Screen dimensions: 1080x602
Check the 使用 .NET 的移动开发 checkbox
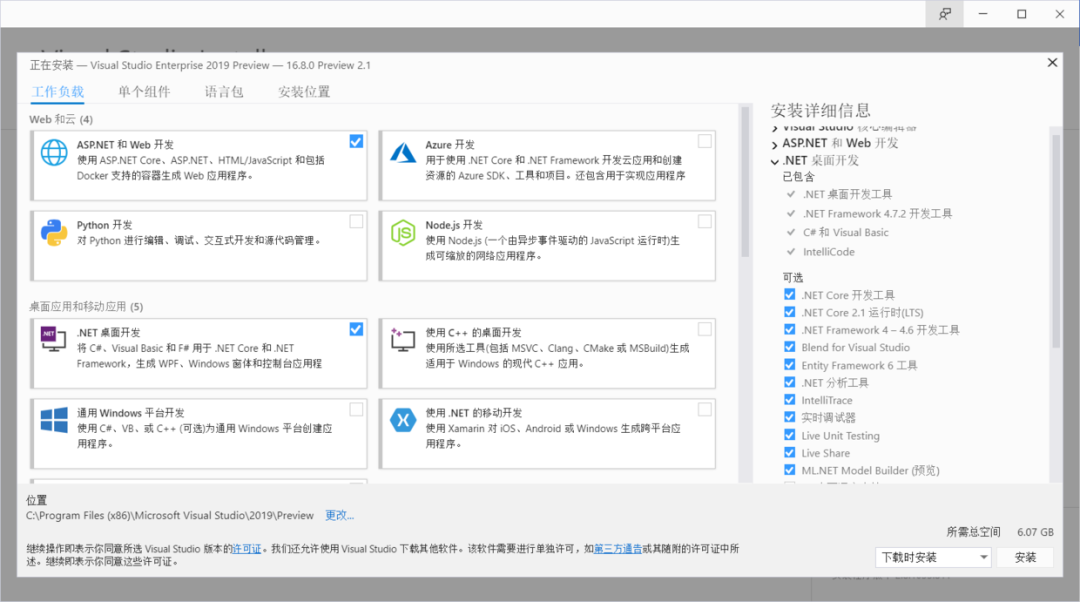click(705, 410)
